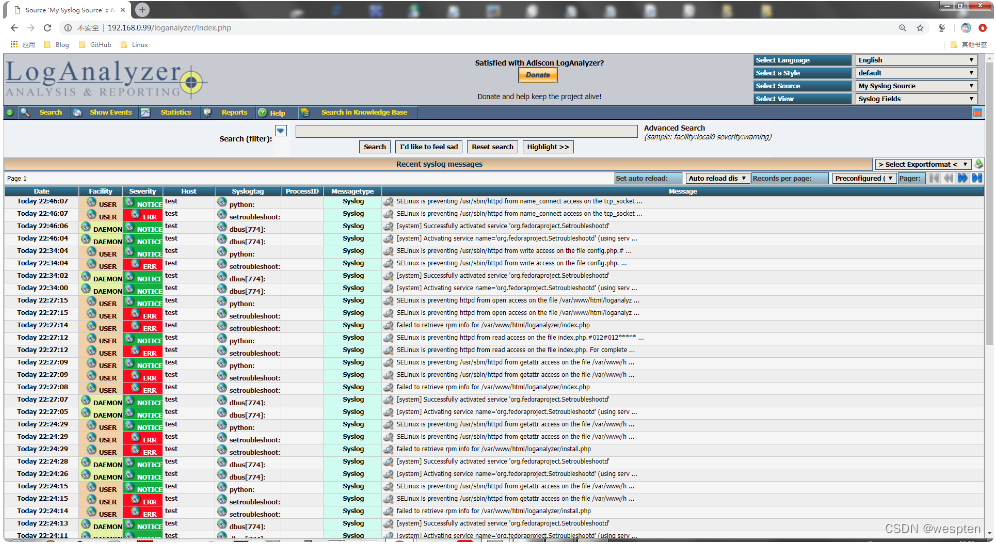Open the Auto reload dropdown
This screenshot has height=545, width=996.
coord(717,178)
